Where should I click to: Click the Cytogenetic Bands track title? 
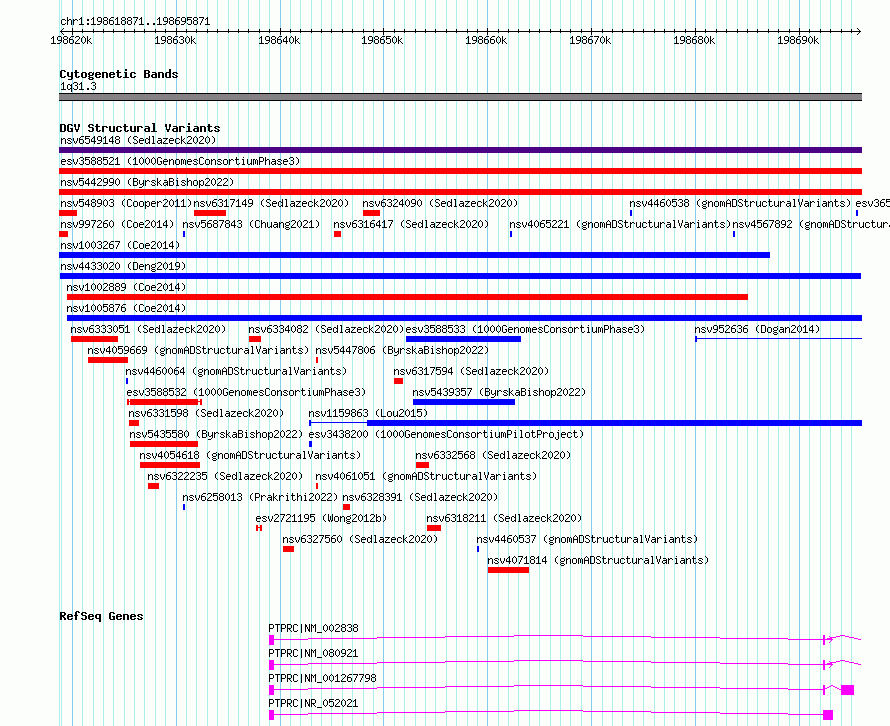(119, 74)
